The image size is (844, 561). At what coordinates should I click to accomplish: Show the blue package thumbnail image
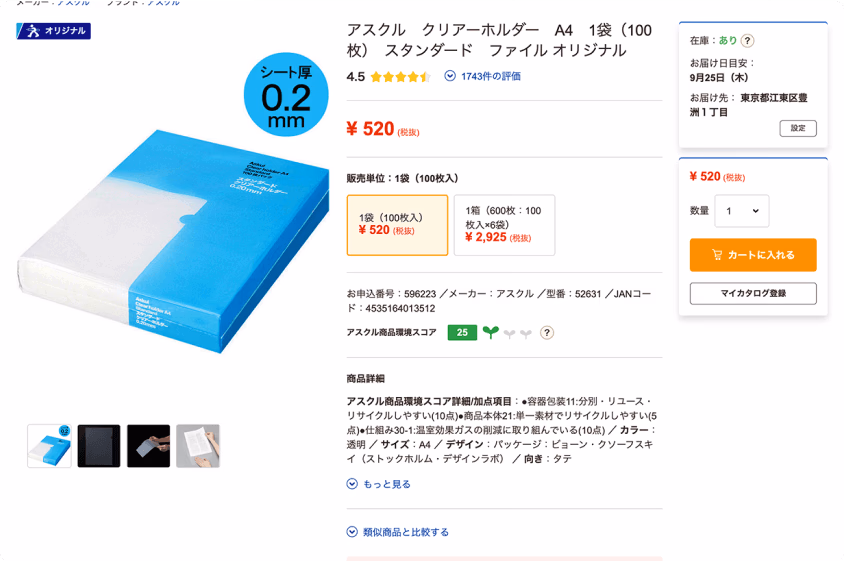50,446
